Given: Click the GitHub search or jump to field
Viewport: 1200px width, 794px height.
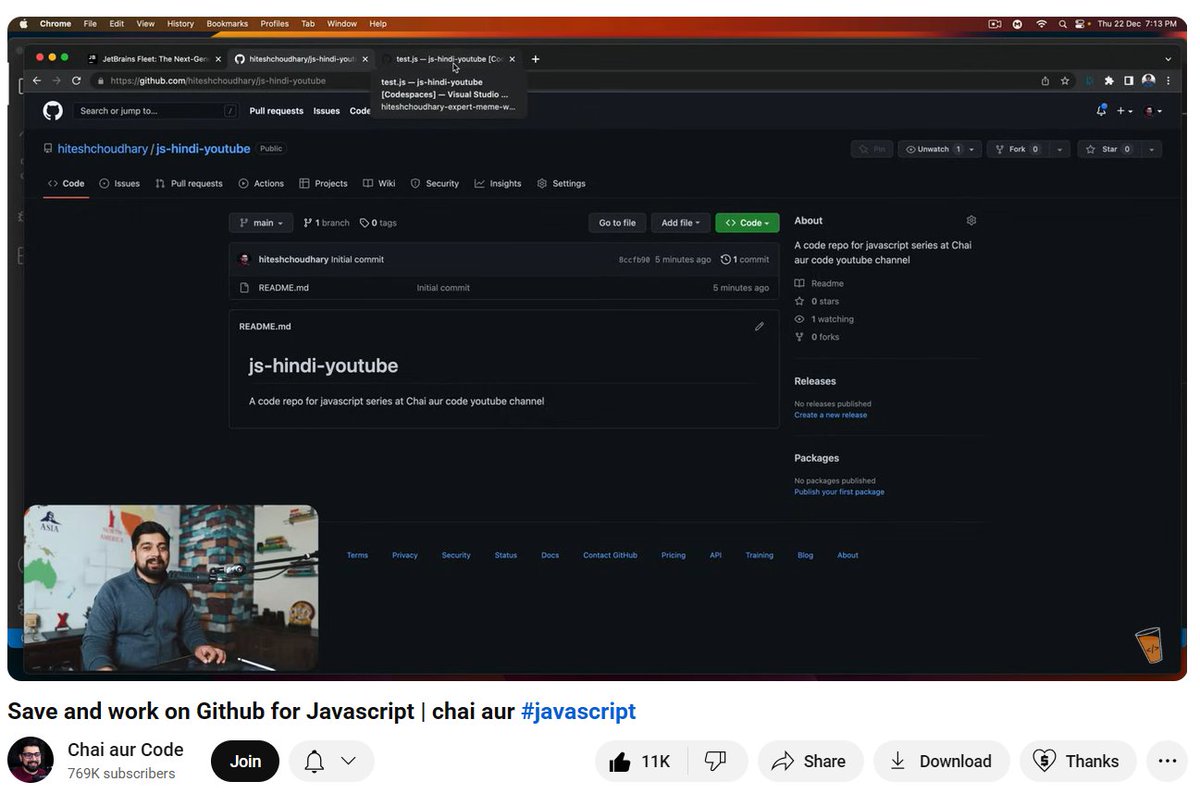Looking at the screenshot, I should 157,111.
